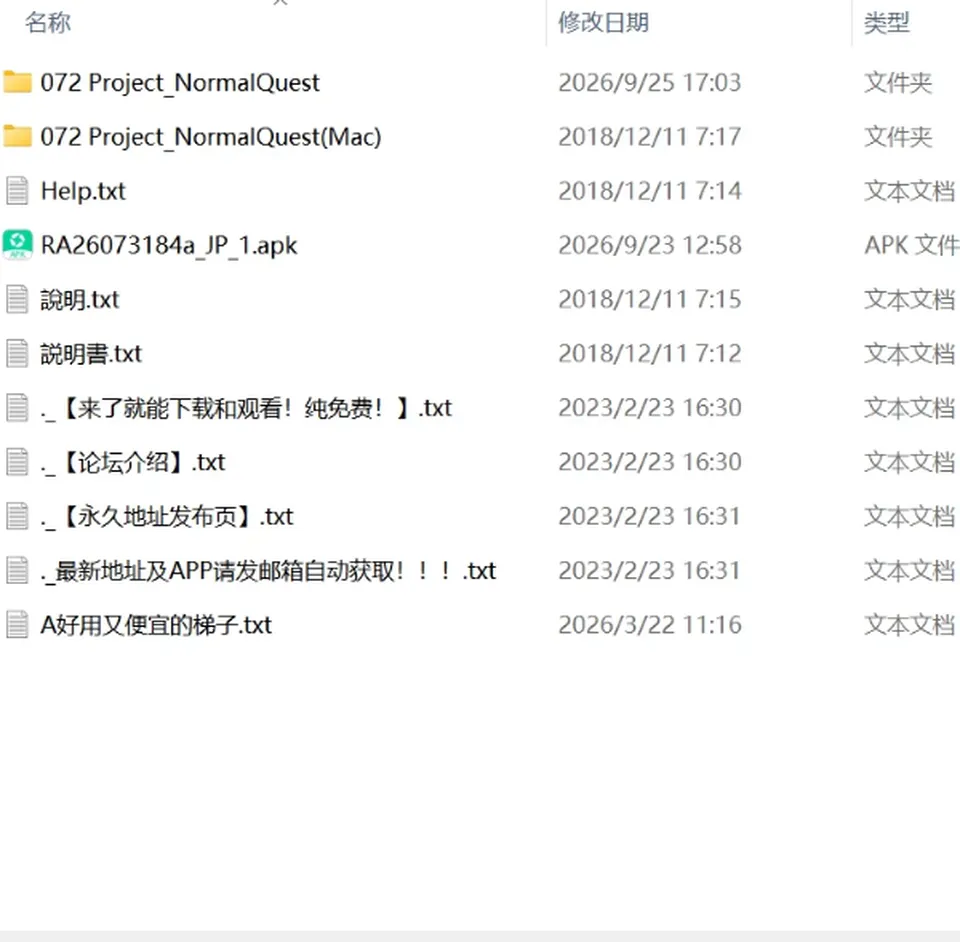This screenshot has height=942, width=960.
Task: Select the file name RA26073184a_JP_1.apk
Action: click(168, 245)
